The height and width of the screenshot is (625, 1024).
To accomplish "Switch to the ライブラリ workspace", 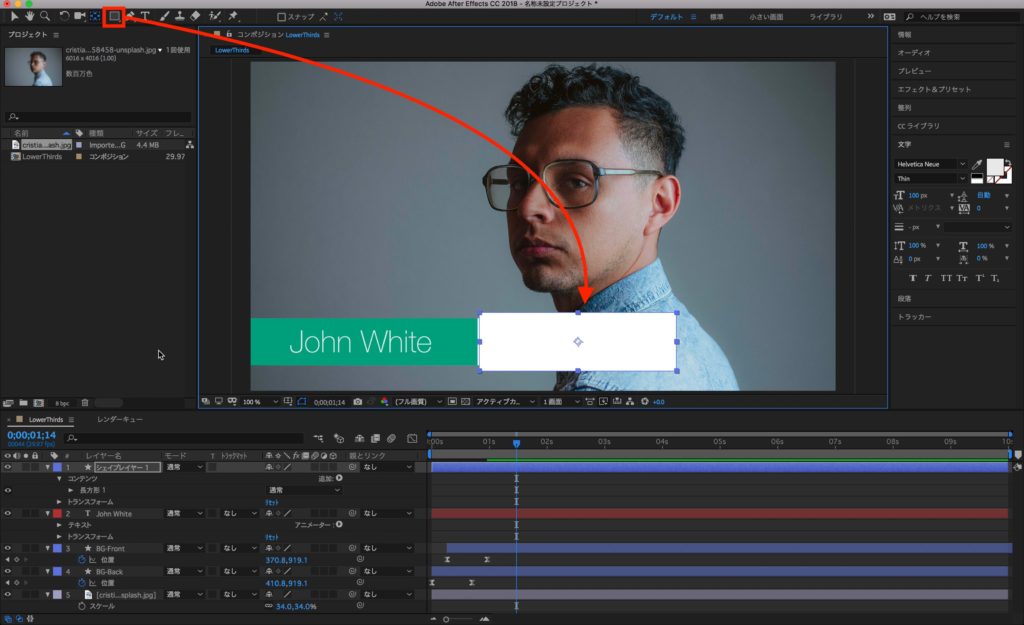I will click(825, 17).
